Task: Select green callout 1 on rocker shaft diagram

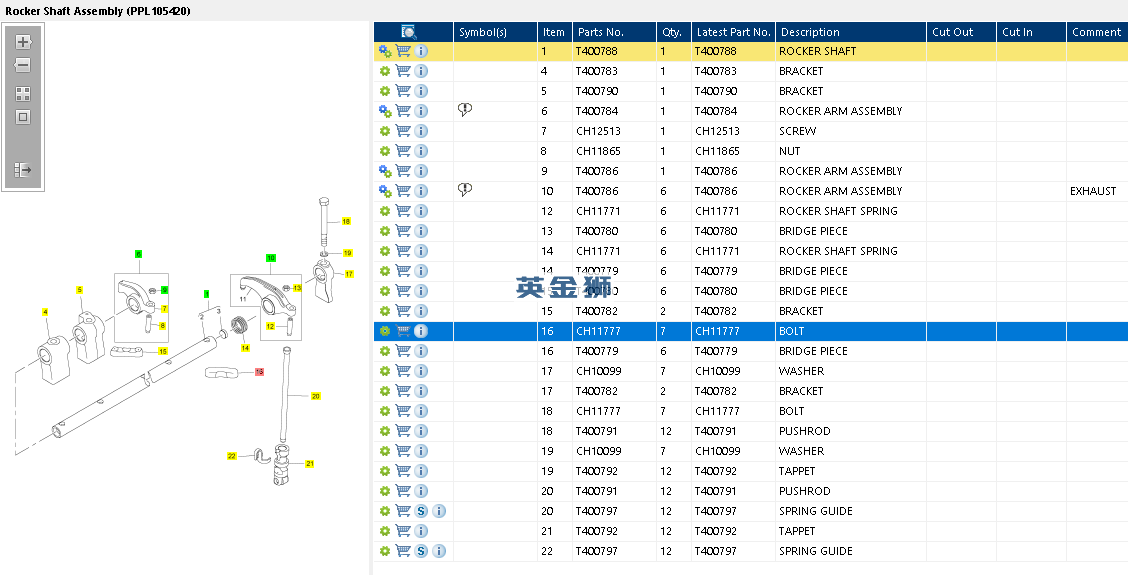Action: pyautogui.click(x=206, y=294)
